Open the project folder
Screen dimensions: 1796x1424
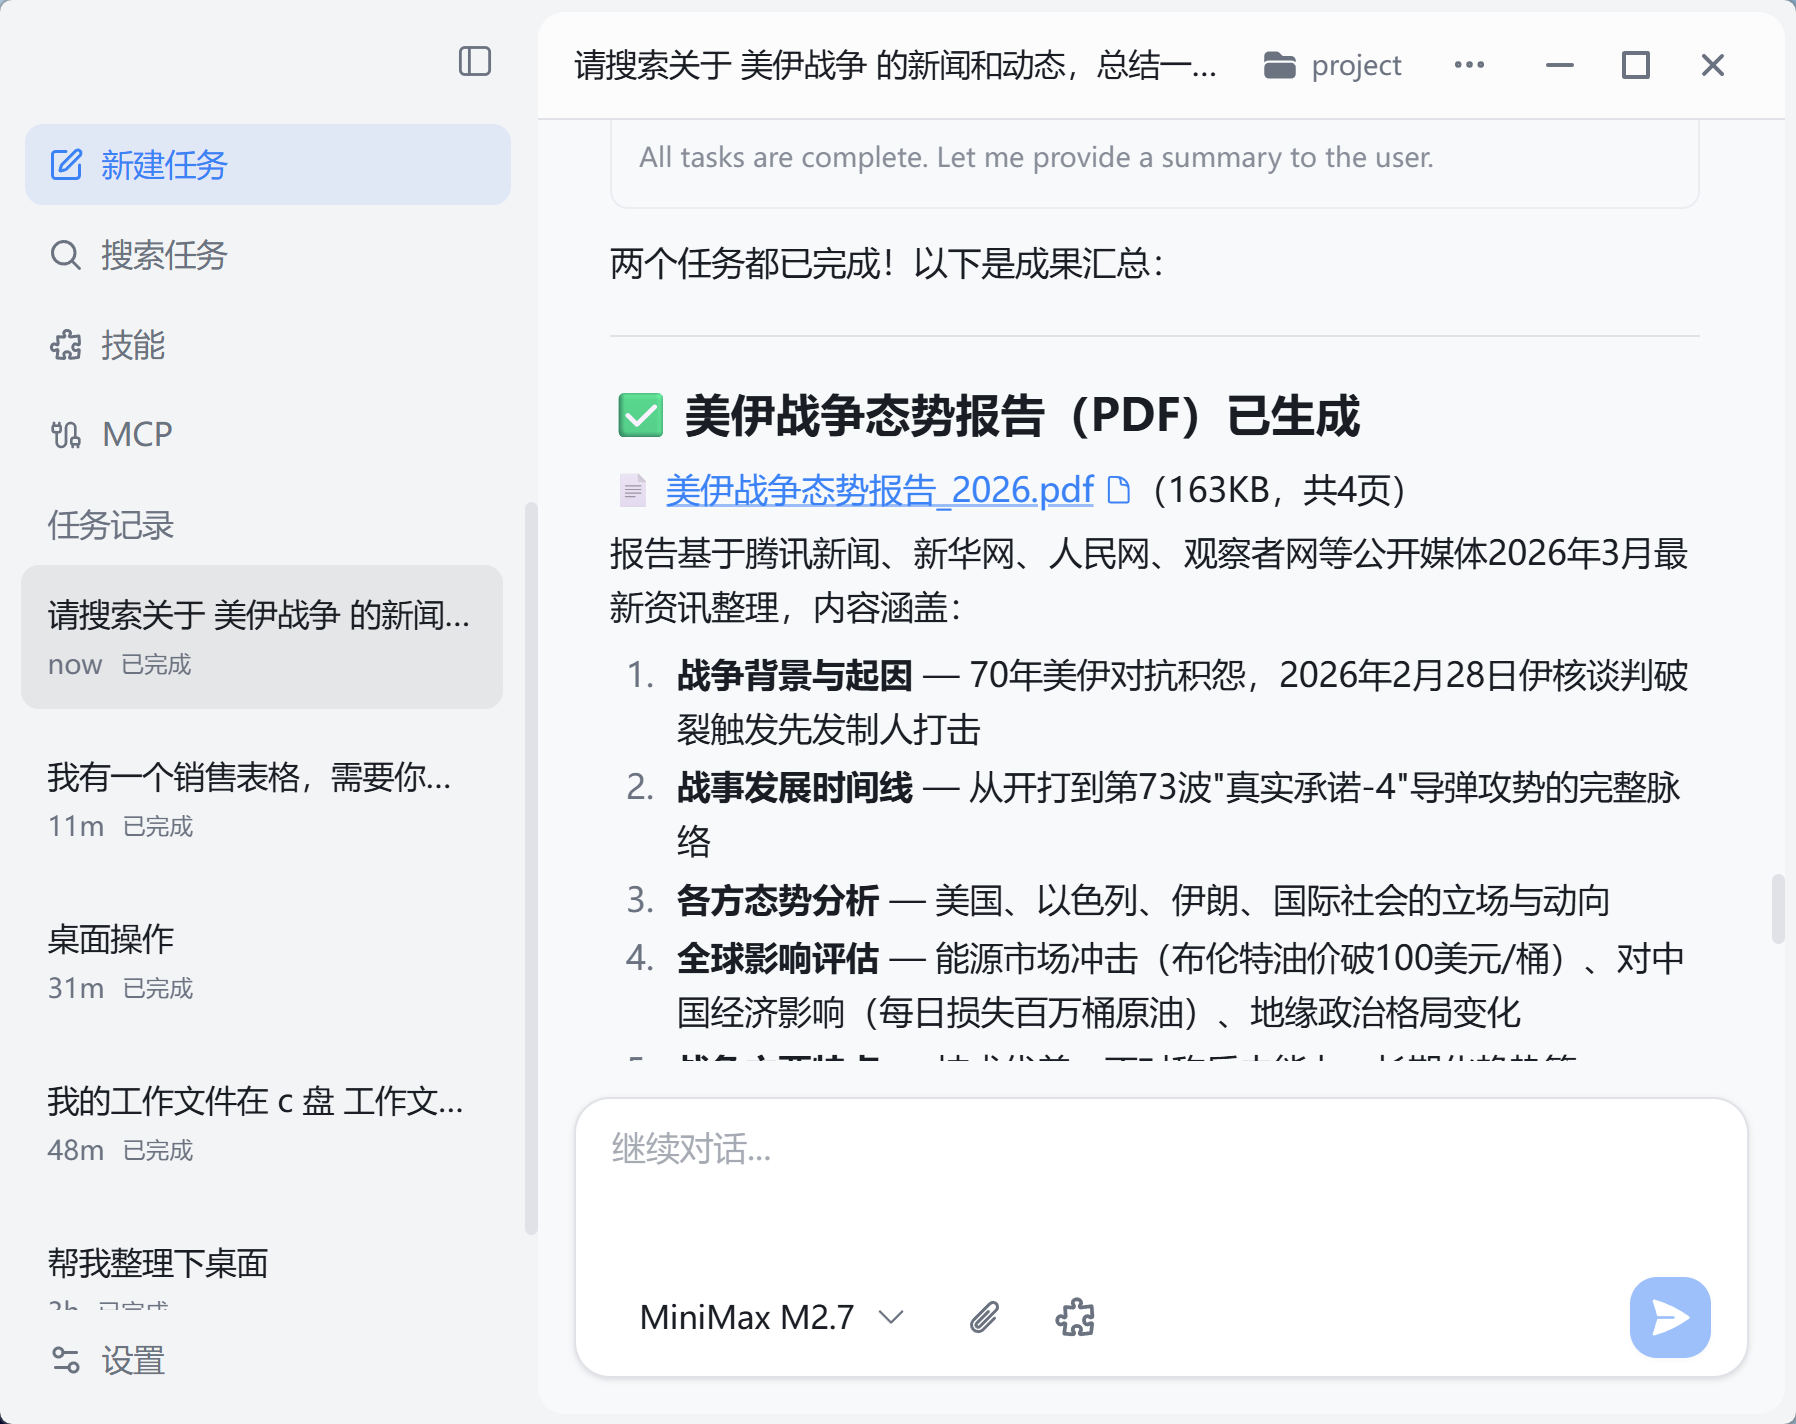[x=1331, y=64]
